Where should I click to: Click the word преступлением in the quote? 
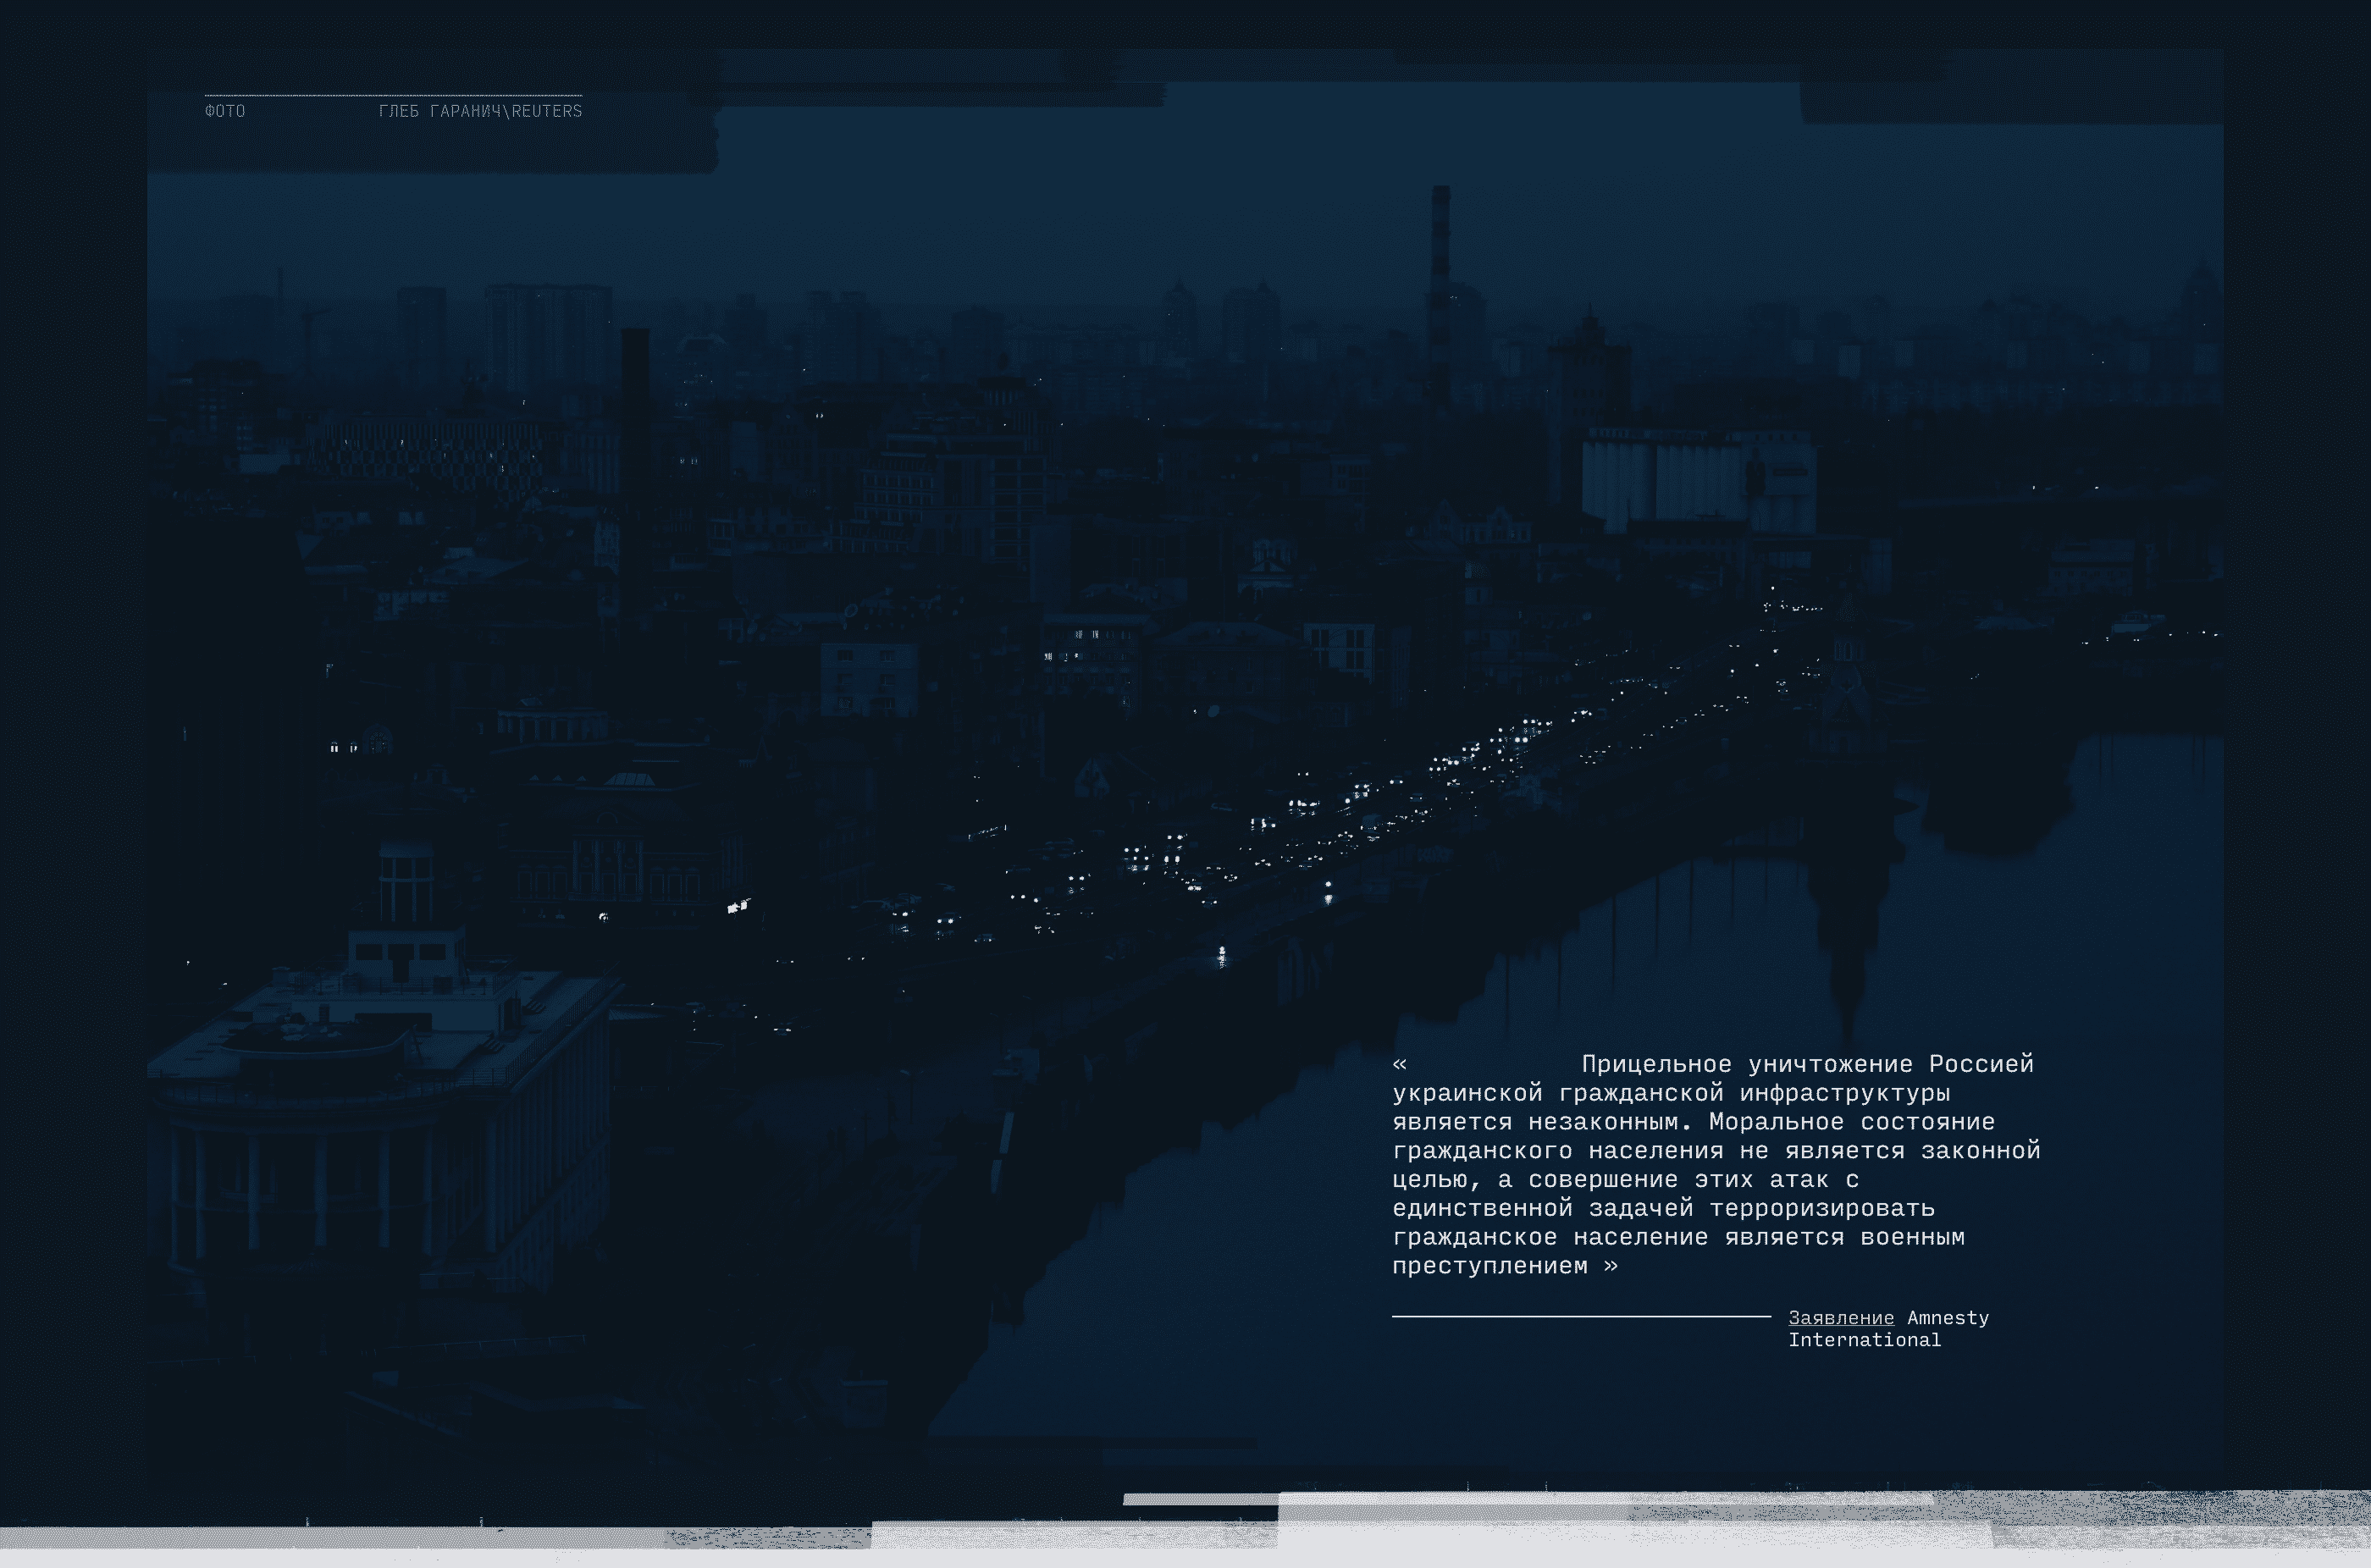pyautogui.click(x=1490, y=1266)
